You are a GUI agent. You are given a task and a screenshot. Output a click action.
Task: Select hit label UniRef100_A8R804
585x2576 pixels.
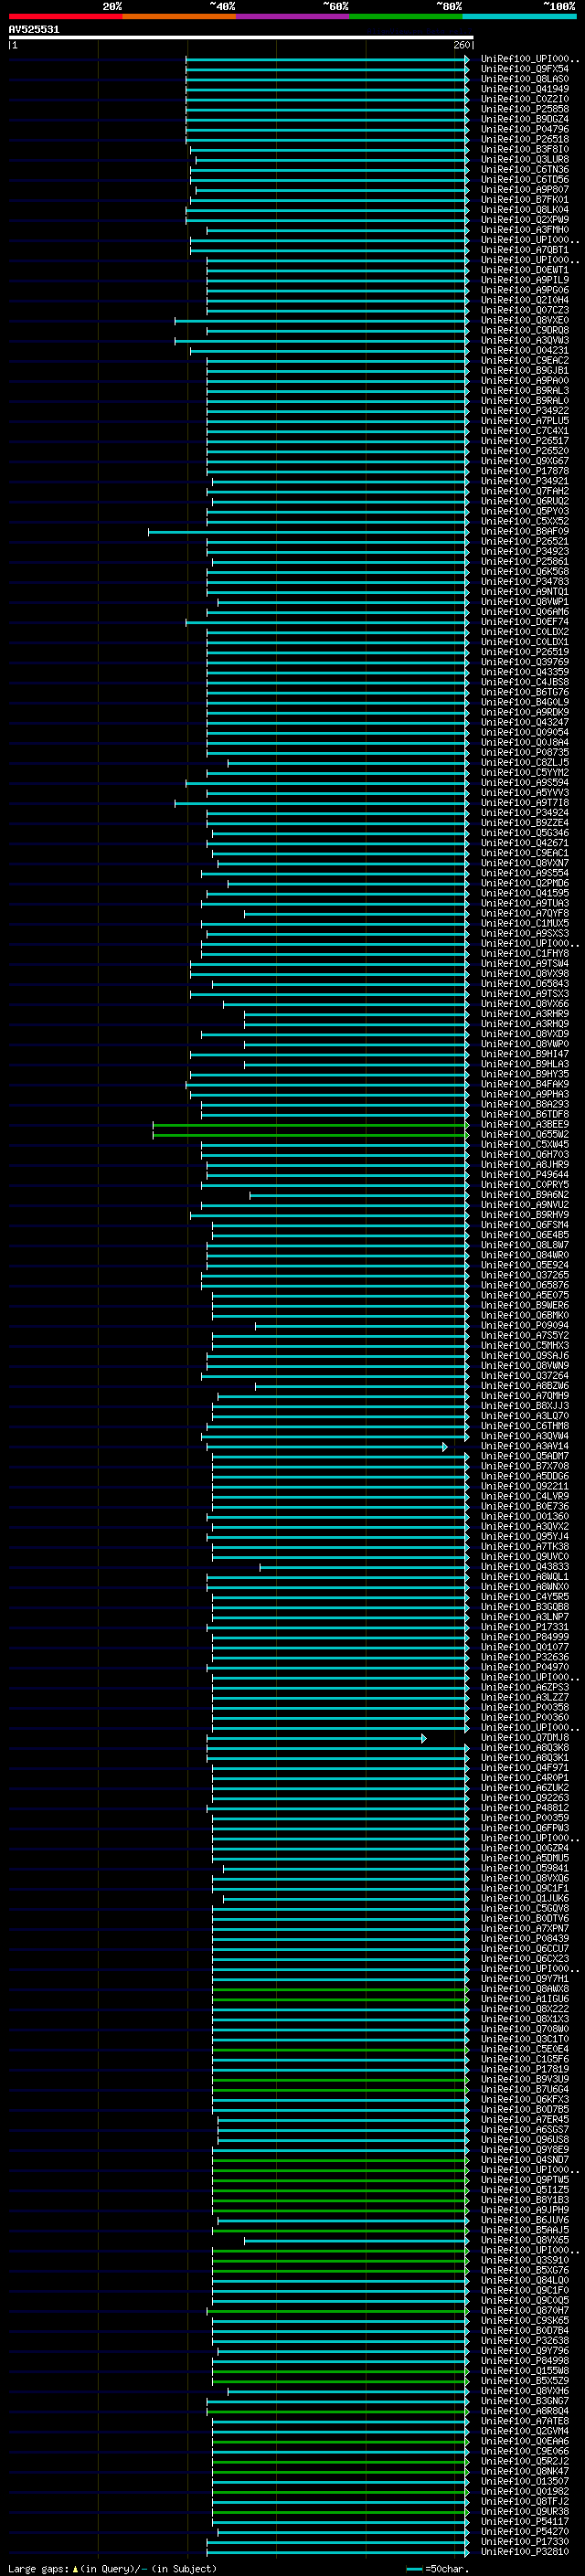tap(525, 2410)
